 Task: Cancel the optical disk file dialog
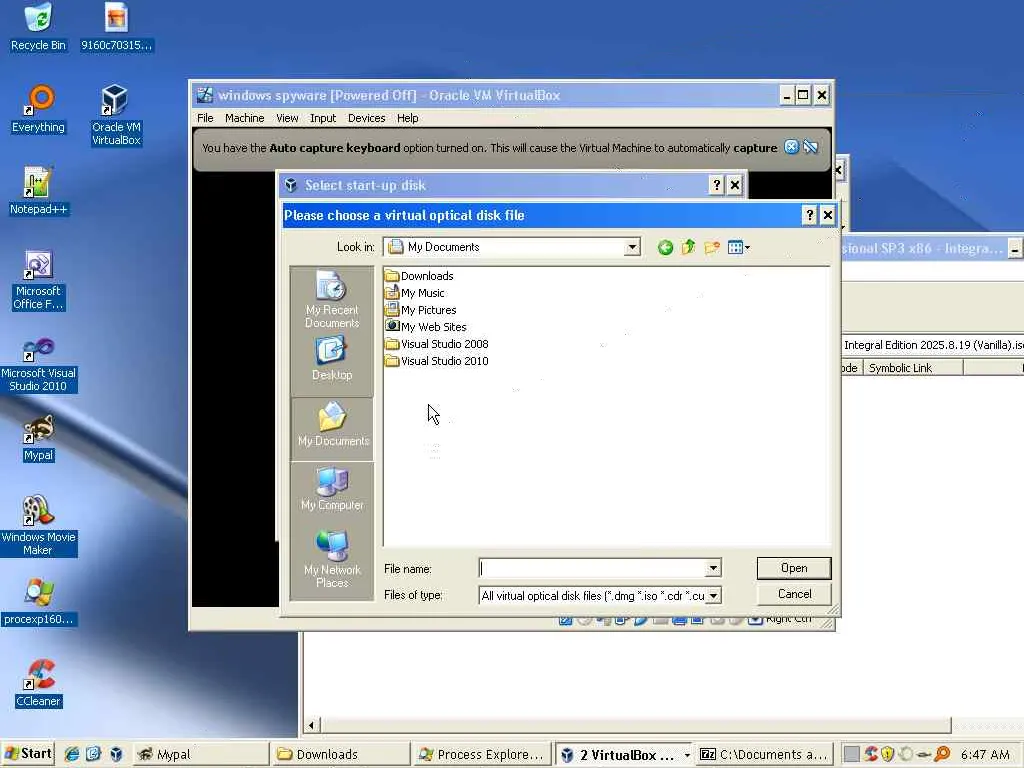(x=794, y=594)
